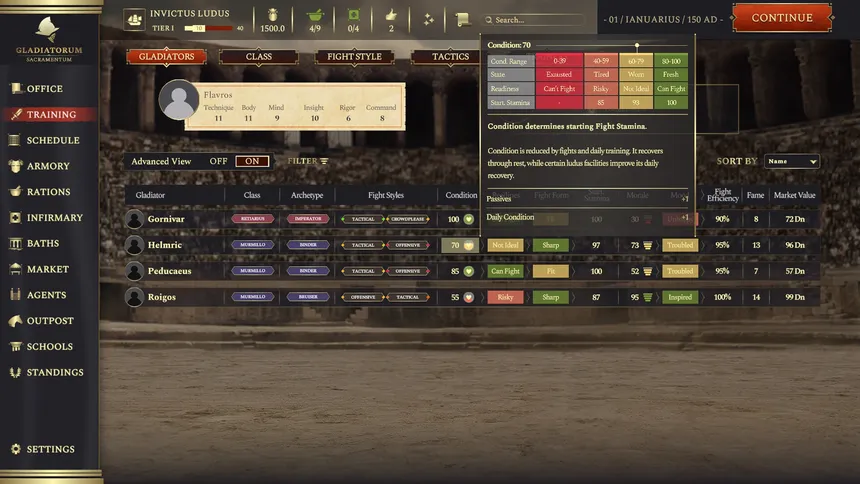Screen dimensions: 860x484
Task: Switch to the Gladiators tab
Action: click(166, 57)
